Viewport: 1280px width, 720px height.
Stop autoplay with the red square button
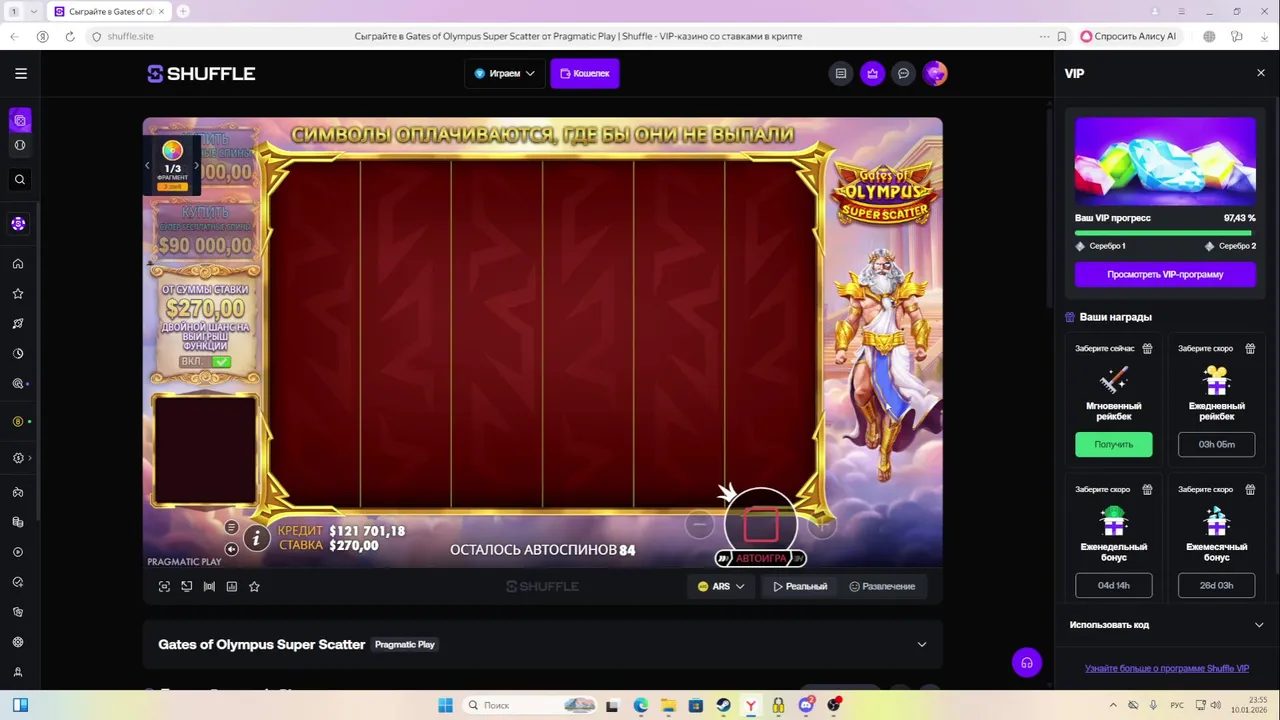pos(761,524)
